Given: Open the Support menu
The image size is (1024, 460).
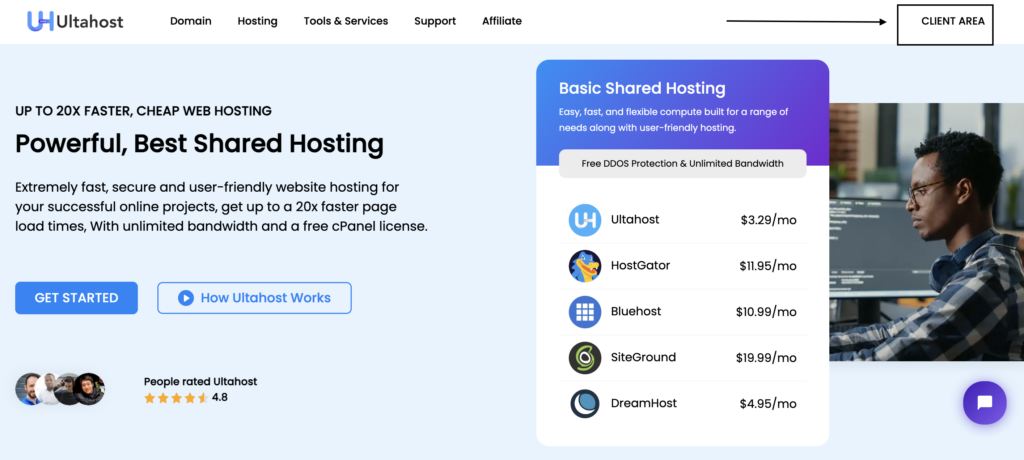Looking at the screenshot, I should [x=435, y=21].
